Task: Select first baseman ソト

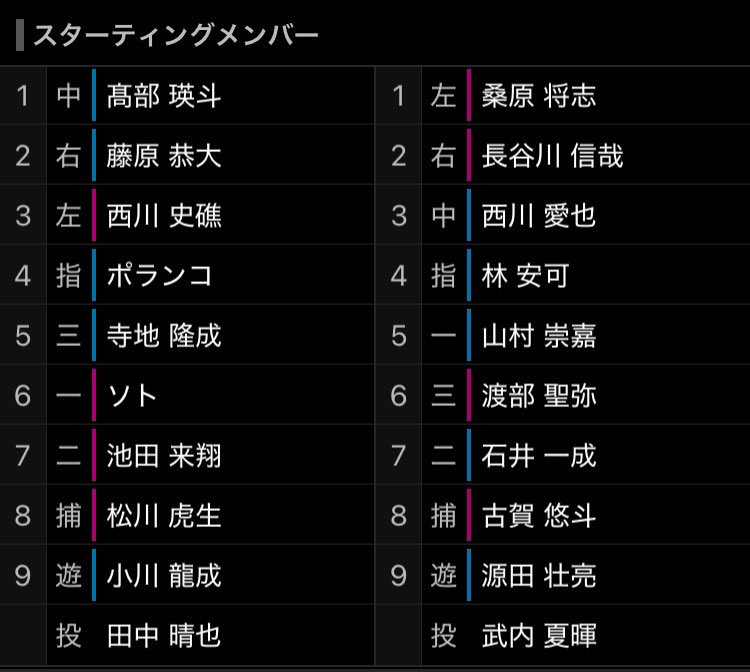Action: point(133,396)
